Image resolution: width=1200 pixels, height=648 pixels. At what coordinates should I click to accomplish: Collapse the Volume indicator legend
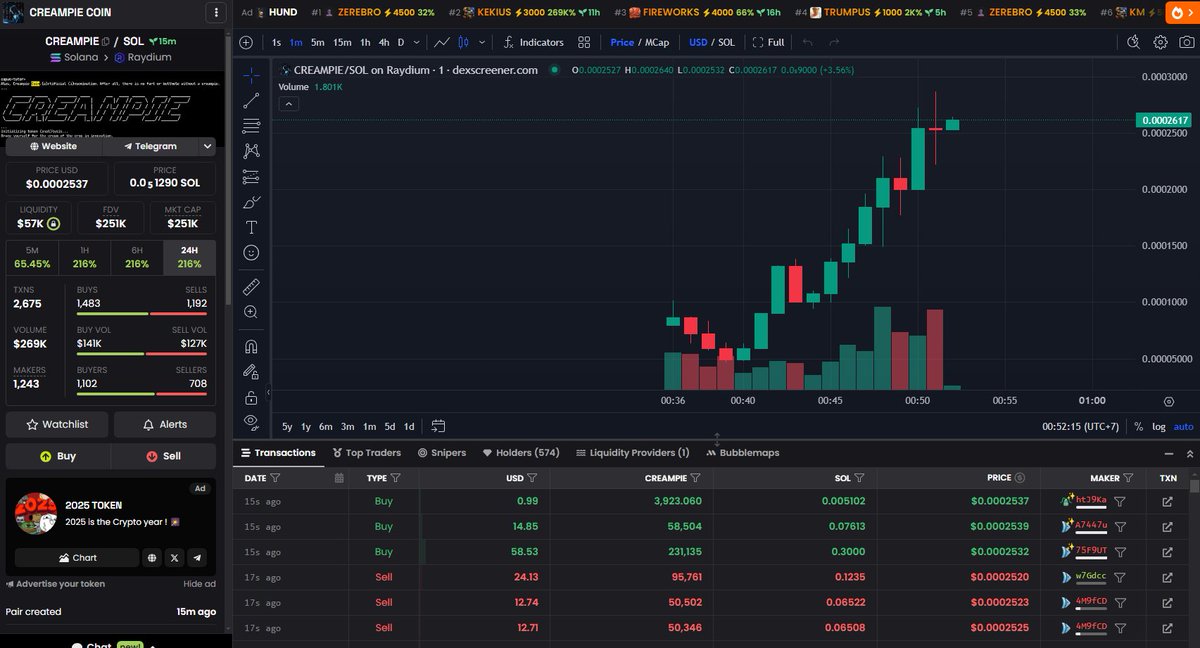[x=287, y=103]
